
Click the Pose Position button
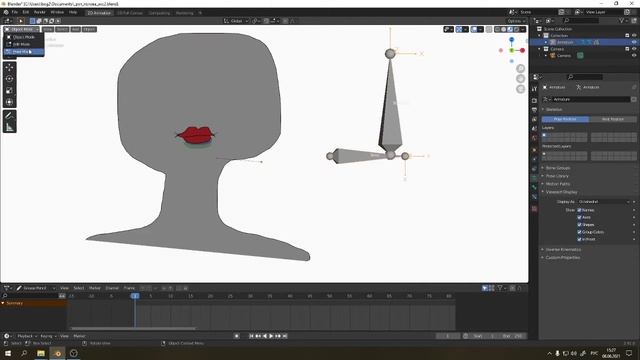(x=565, y=119)
